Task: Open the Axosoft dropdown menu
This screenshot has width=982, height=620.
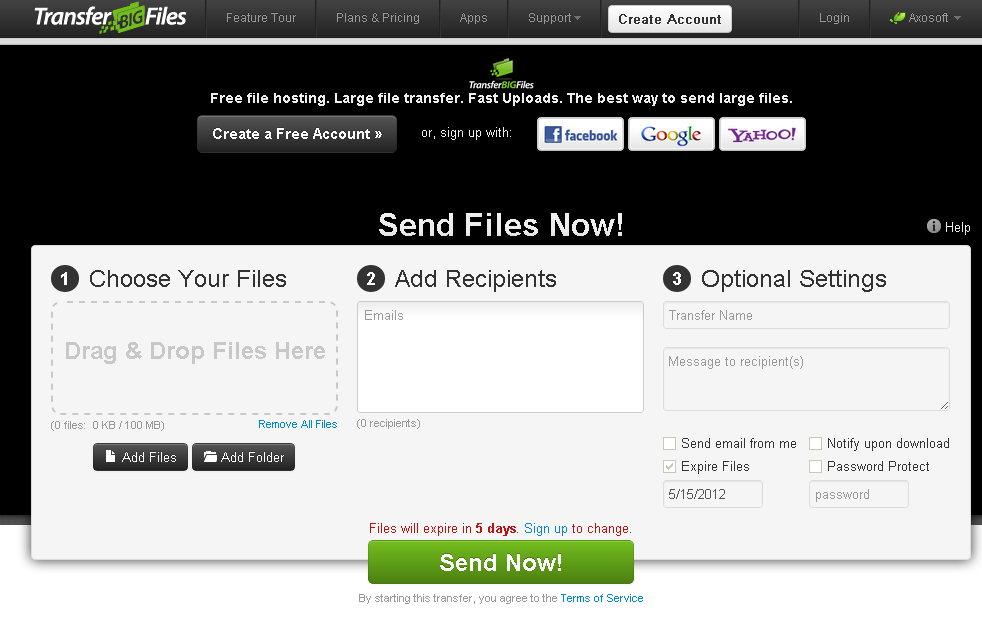Action: [x=926, y=18]
